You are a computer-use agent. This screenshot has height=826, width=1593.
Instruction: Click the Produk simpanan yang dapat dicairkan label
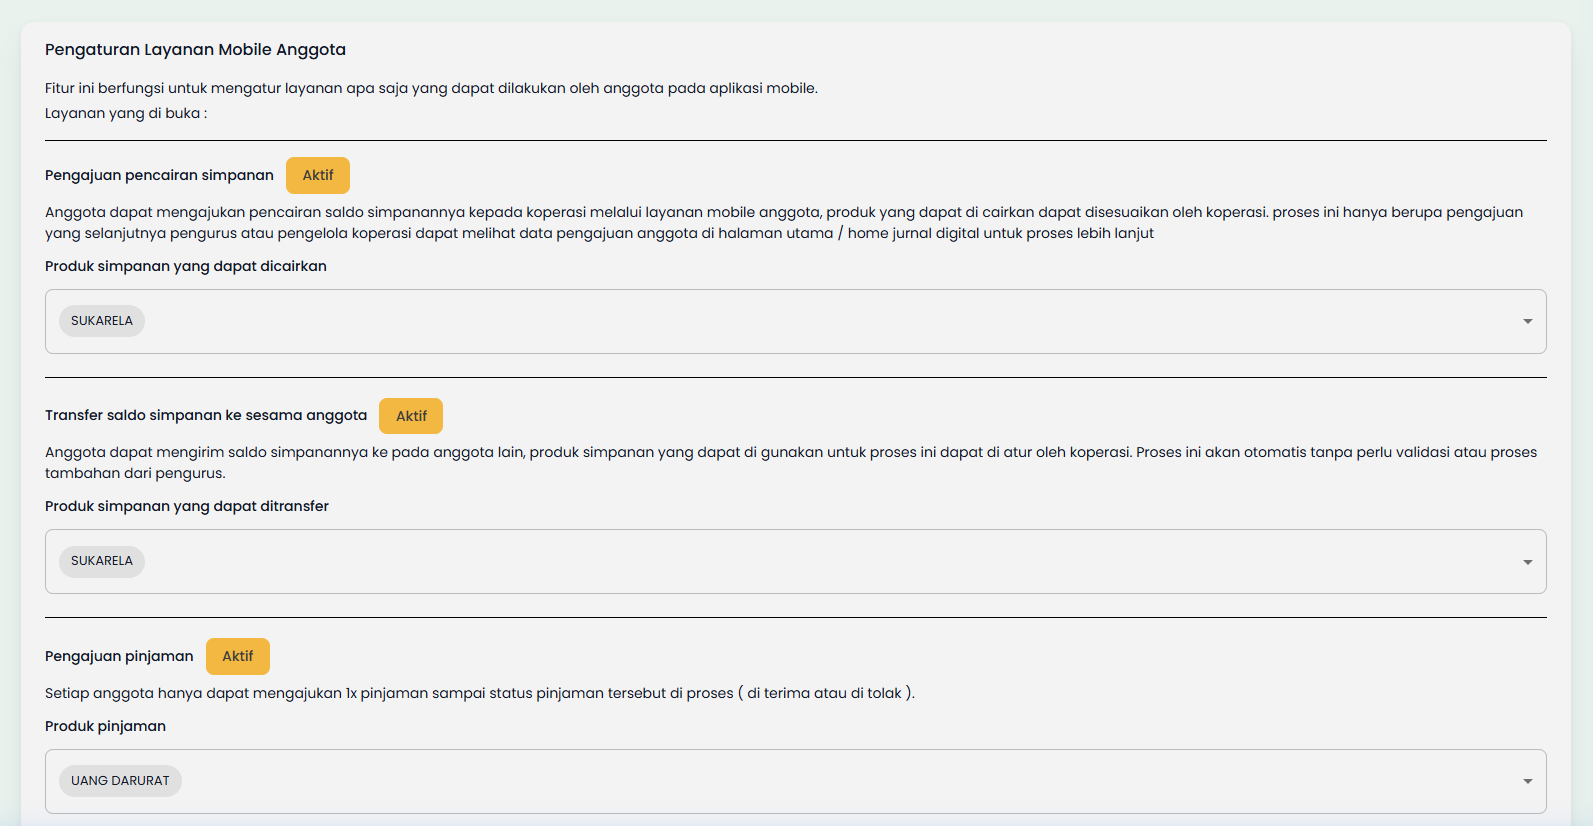click(x=186, y=266)
